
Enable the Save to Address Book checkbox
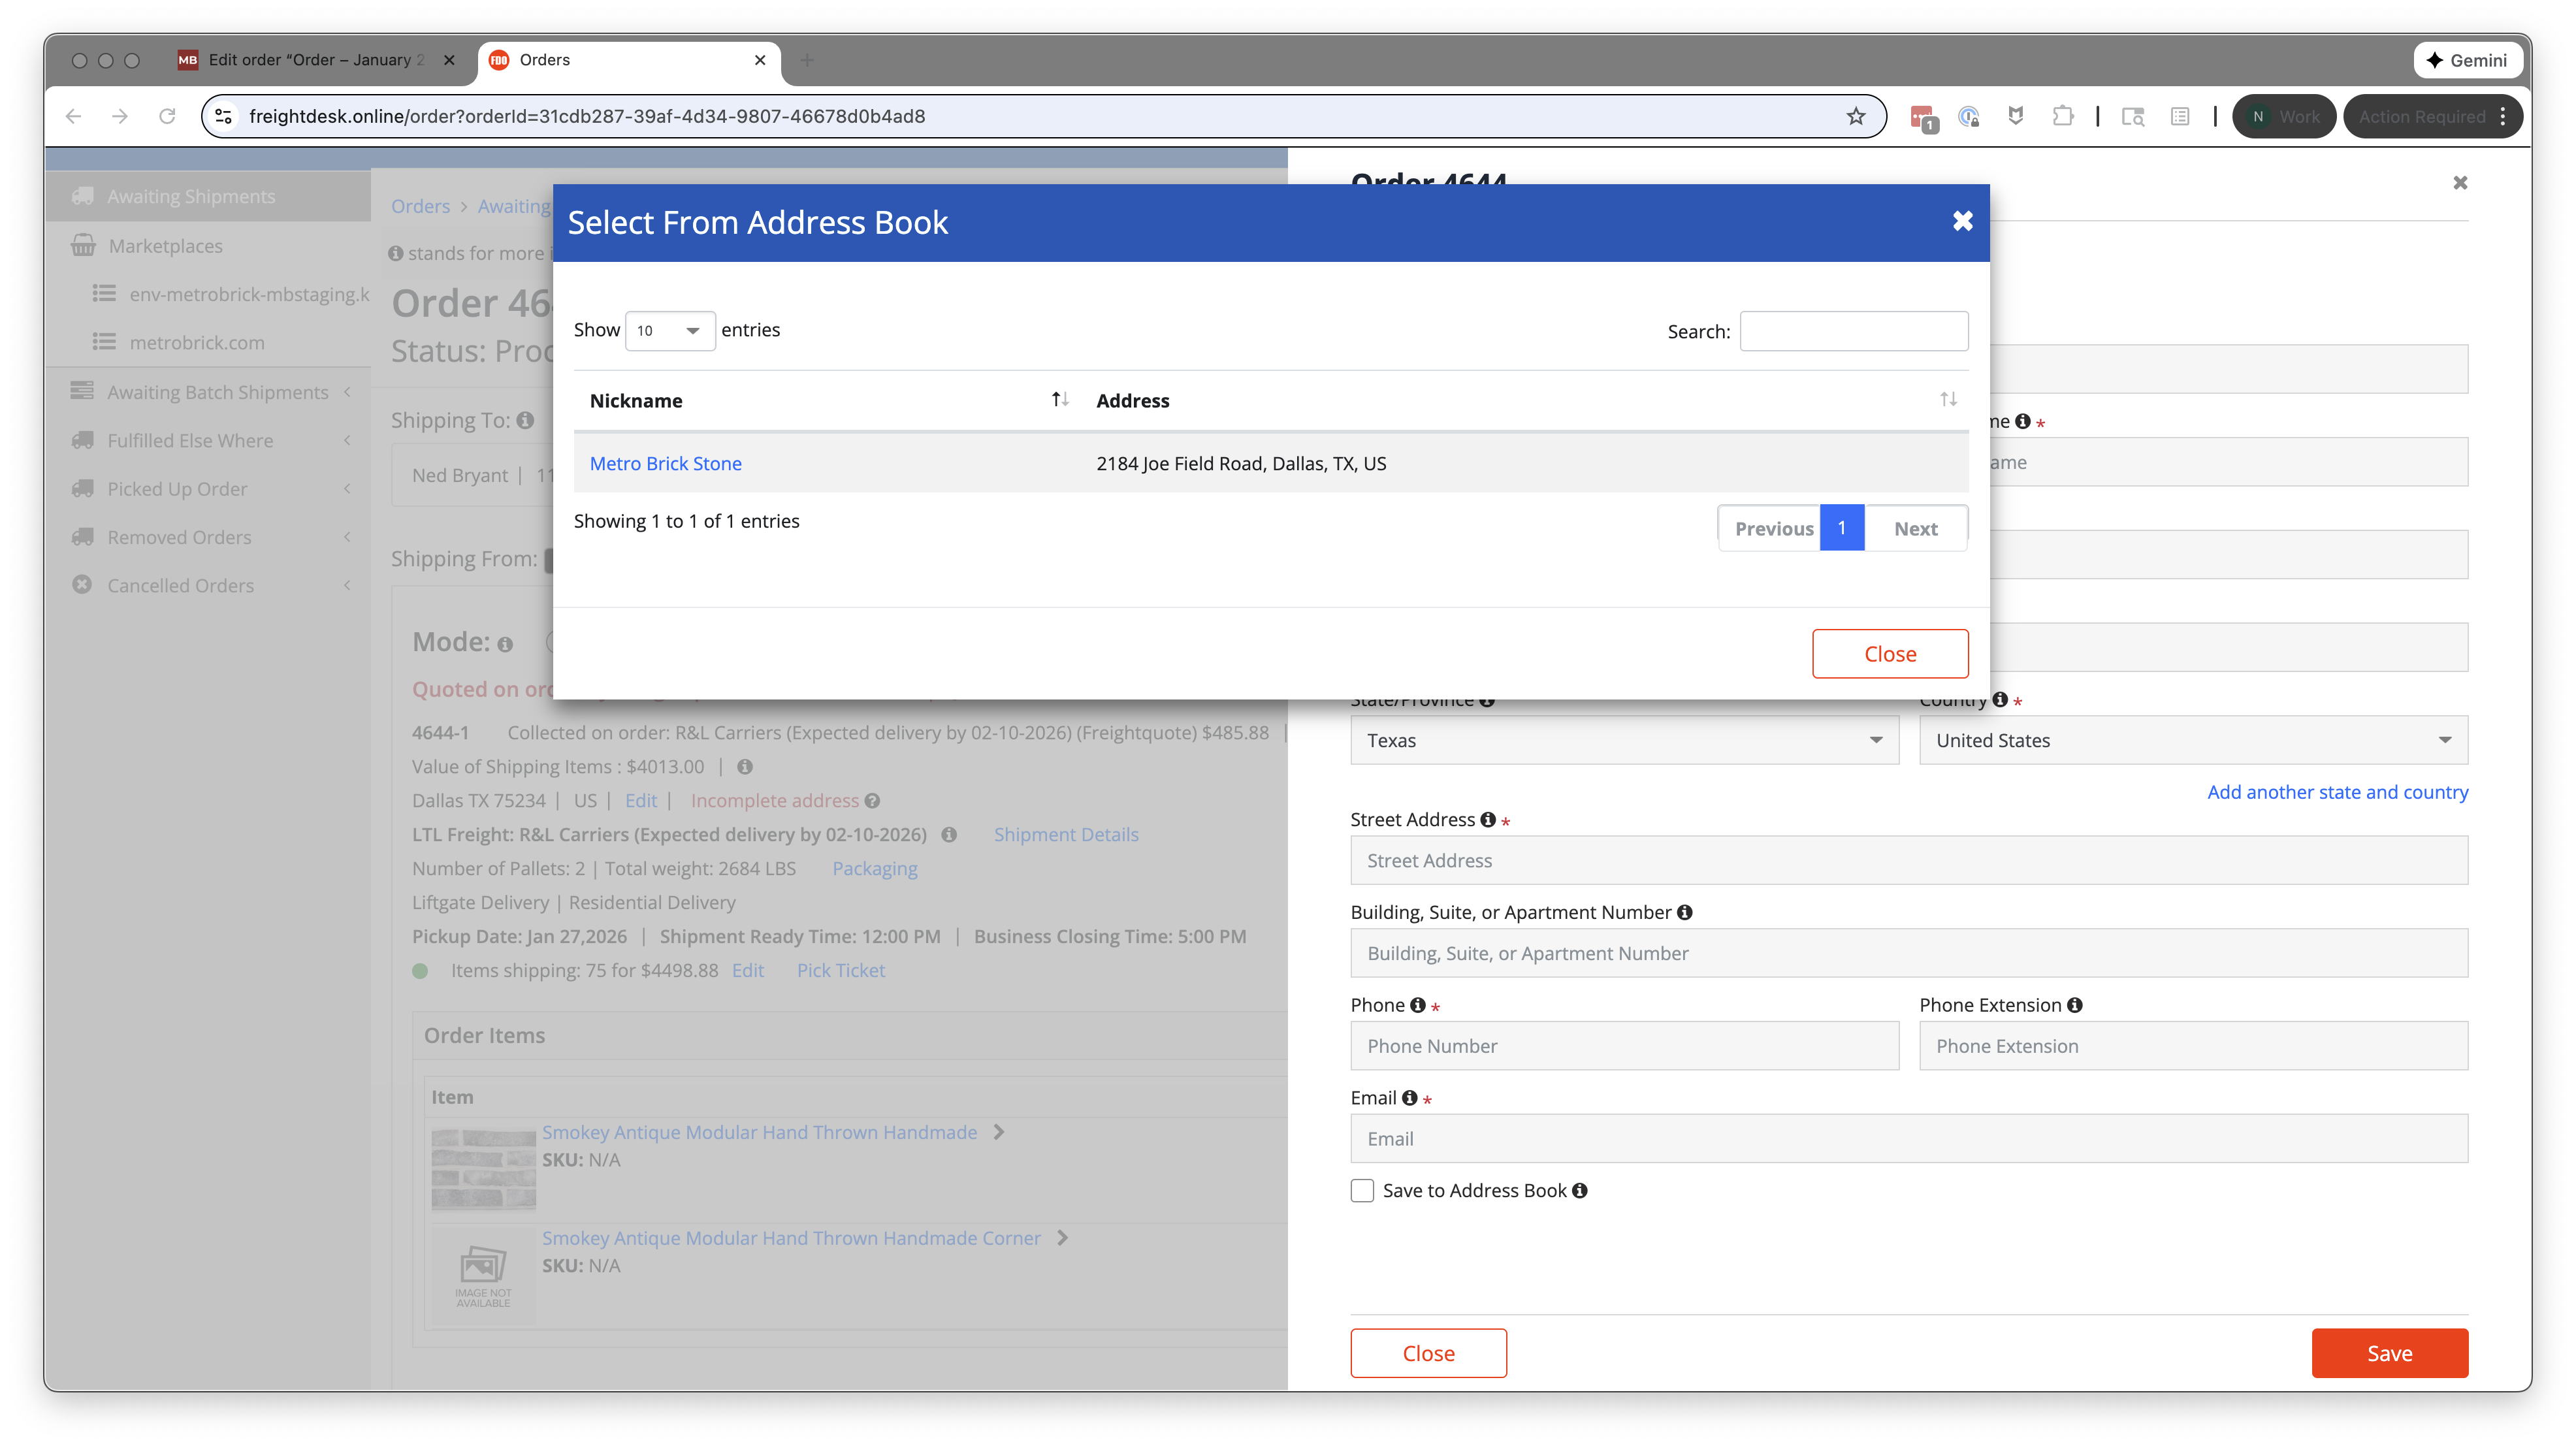[x=1362, y=1190]
